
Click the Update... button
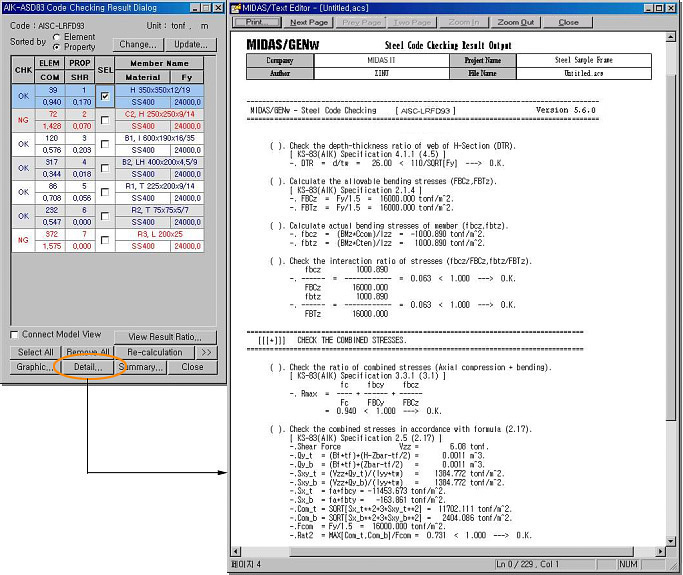[191, 44]
